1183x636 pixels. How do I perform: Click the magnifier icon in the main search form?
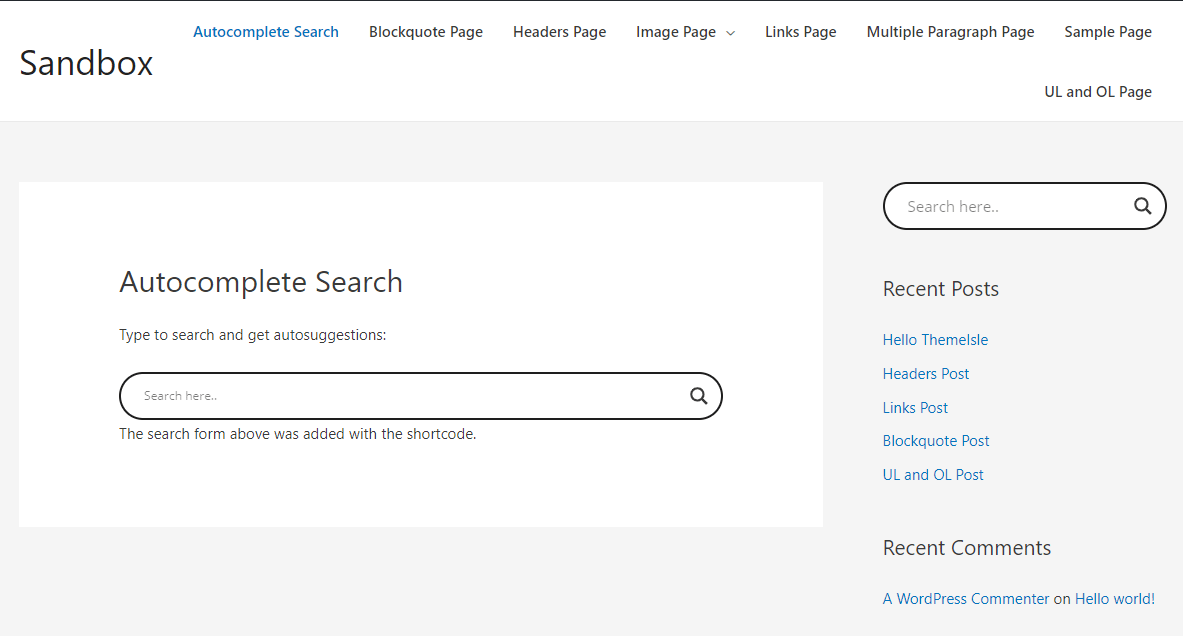pos(698,395)
